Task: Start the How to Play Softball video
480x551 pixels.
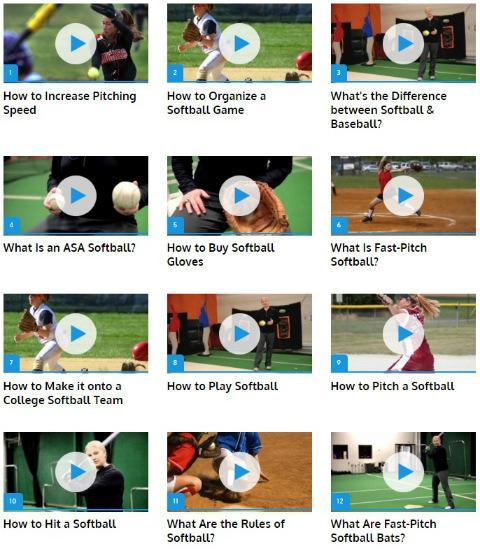Action: click(240, 334)
